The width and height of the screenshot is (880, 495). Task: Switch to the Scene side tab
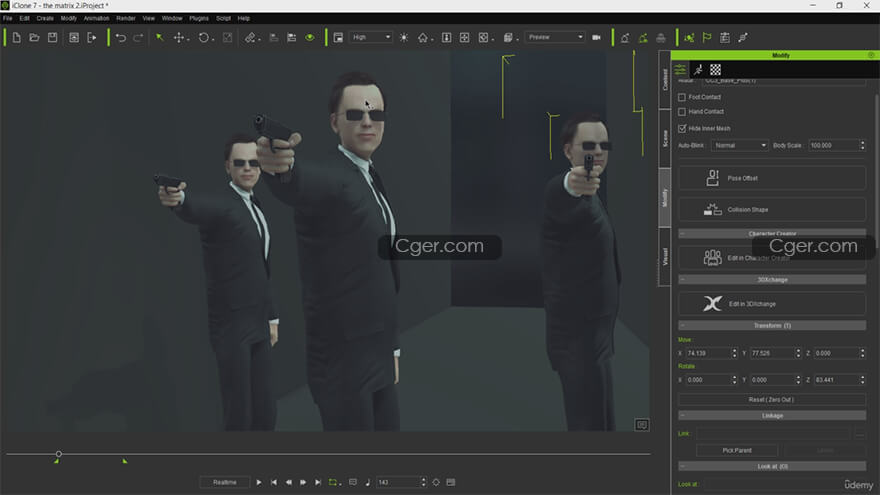pos(665,137)
